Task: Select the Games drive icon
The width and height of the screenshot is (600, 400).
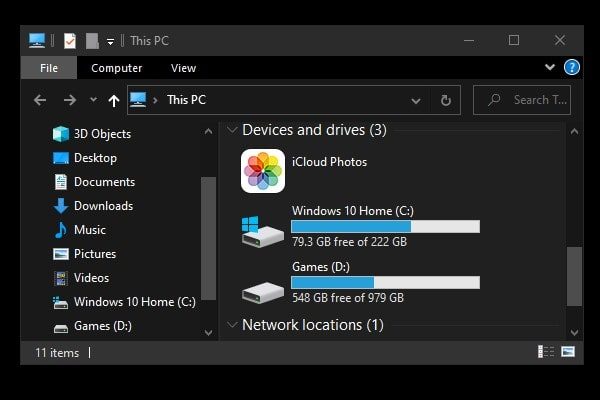Action: tap(263, 292)
